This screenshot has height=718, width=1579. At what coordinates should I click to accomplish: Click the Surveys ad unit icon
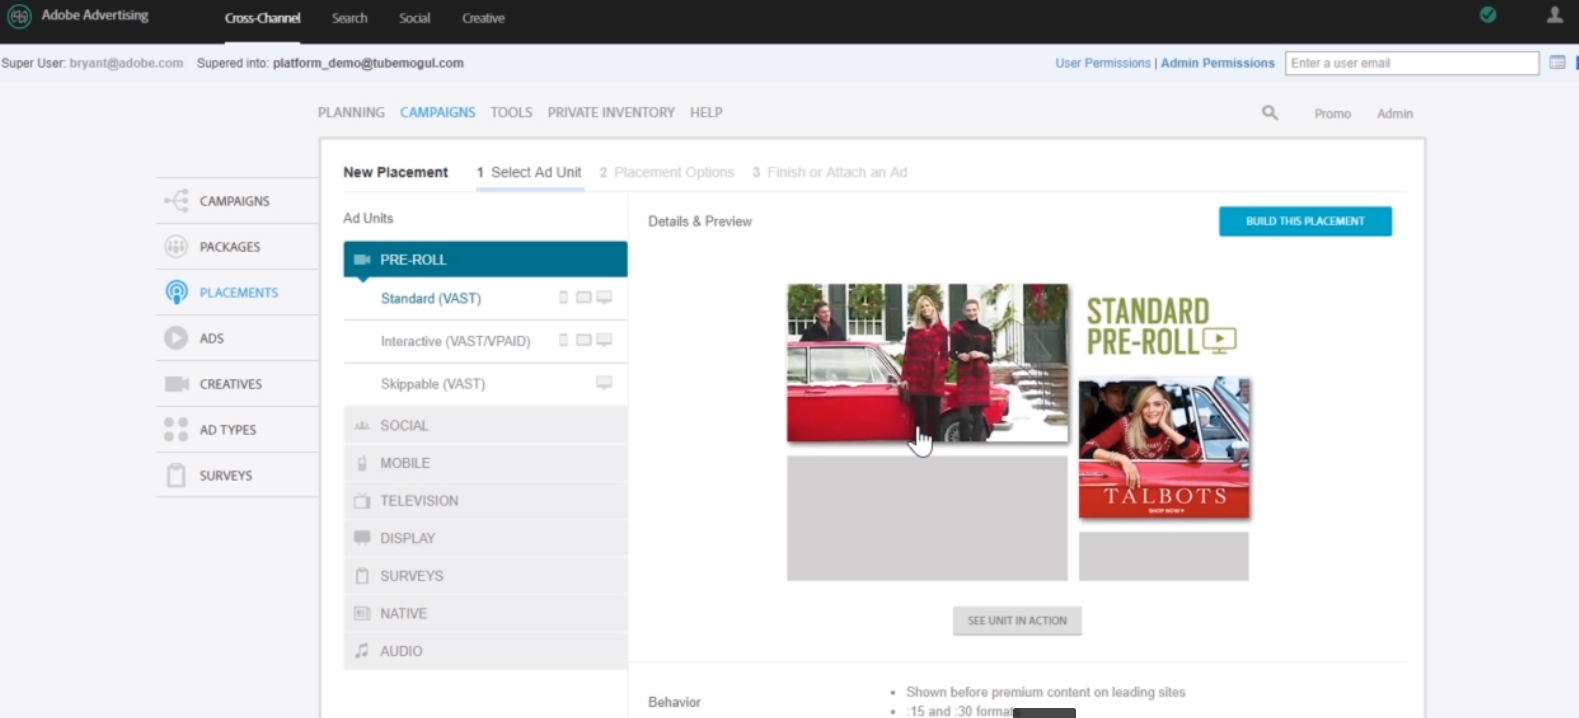[362, 576]
